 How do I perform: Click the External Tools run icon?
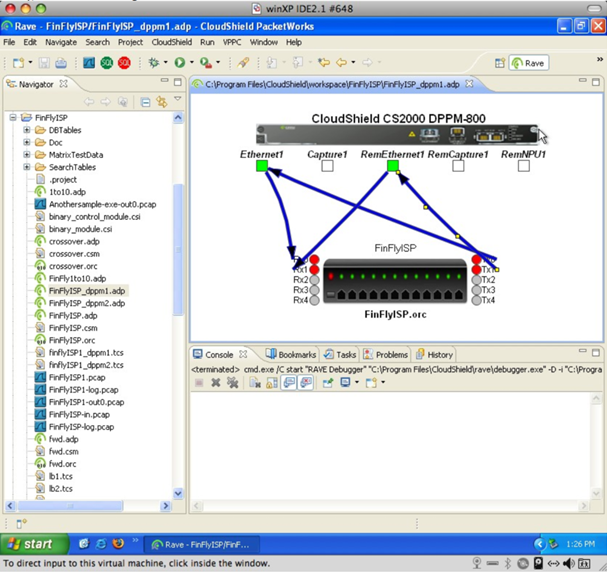pyautogui.click(x=206, y=62)
